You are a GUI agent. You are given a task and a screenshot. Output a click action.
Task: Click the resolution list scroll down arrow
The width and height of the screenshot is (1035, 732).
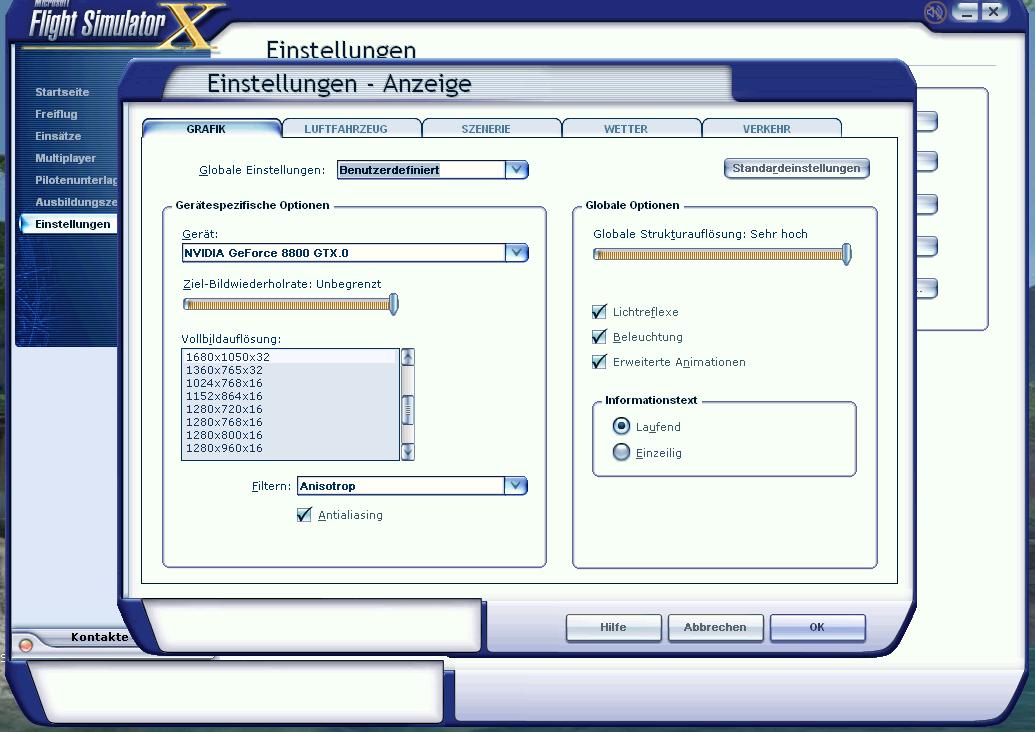click(x=408, y=452)
